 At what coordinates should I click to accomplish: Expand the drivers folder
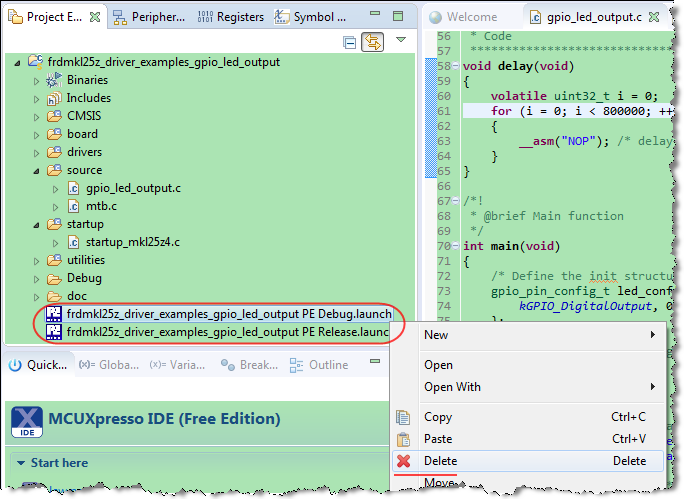[x=37, y=153]
